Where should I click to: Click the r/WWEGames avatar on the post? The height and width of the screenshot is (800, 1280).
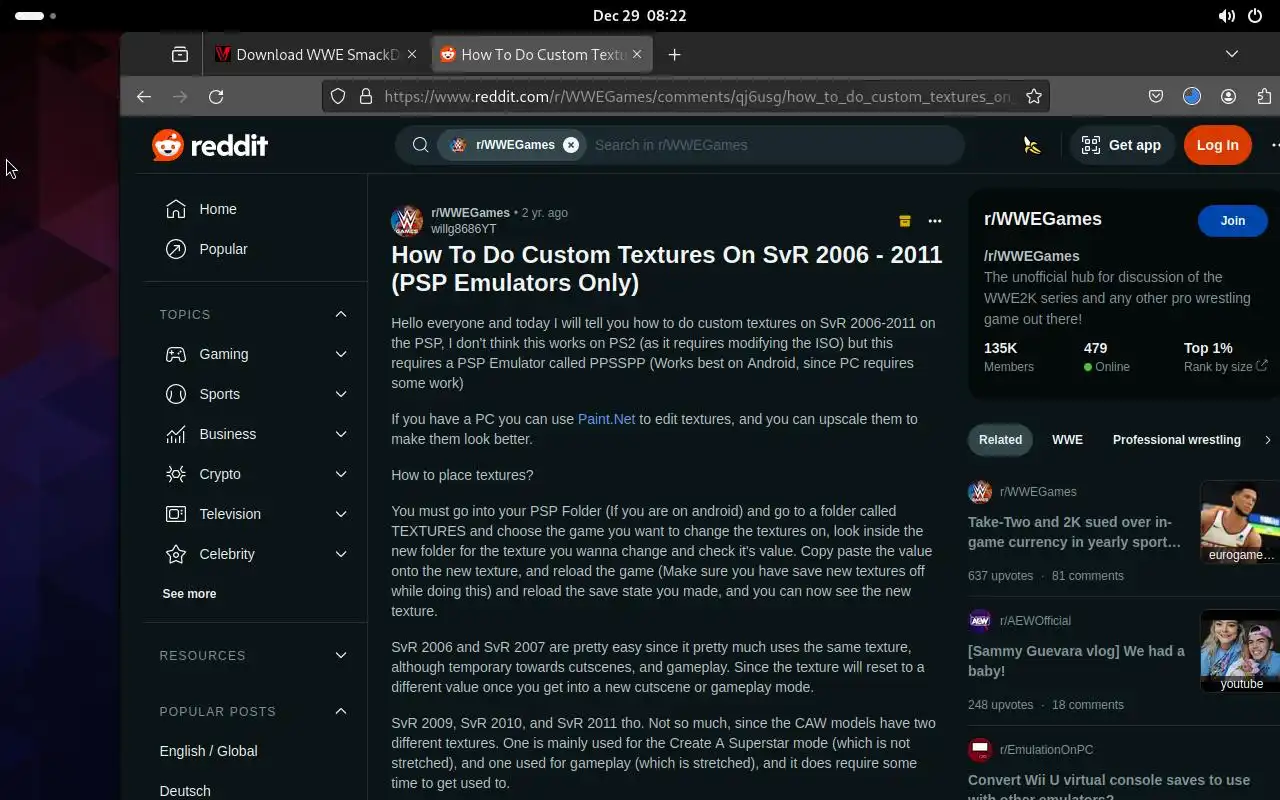(x=407, y=221)
